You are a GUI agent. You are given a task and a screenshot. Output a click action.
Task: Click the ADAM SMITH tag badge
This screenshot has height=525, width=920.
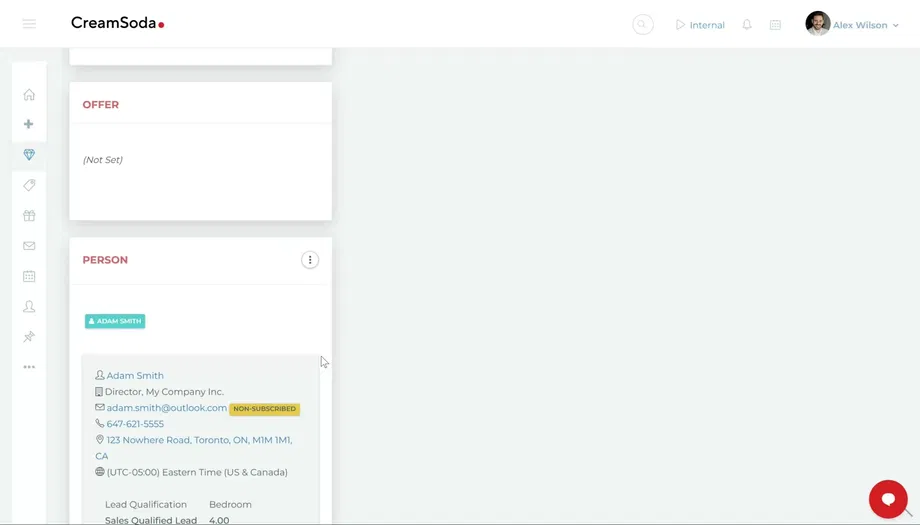115,321
